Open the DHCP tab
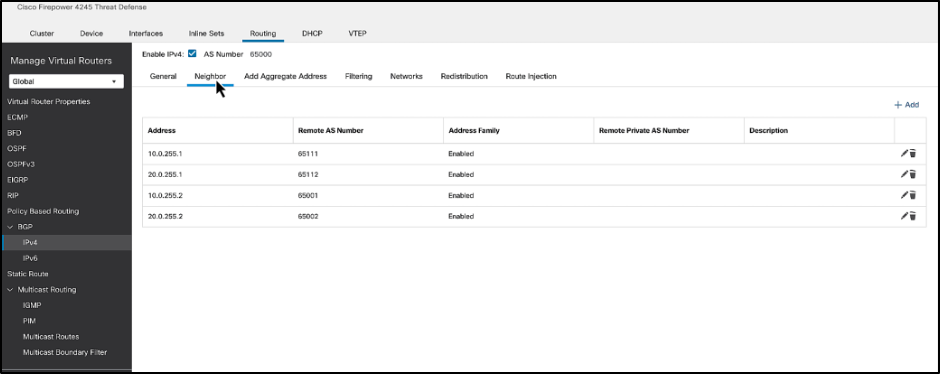 (x=312, y=34)
